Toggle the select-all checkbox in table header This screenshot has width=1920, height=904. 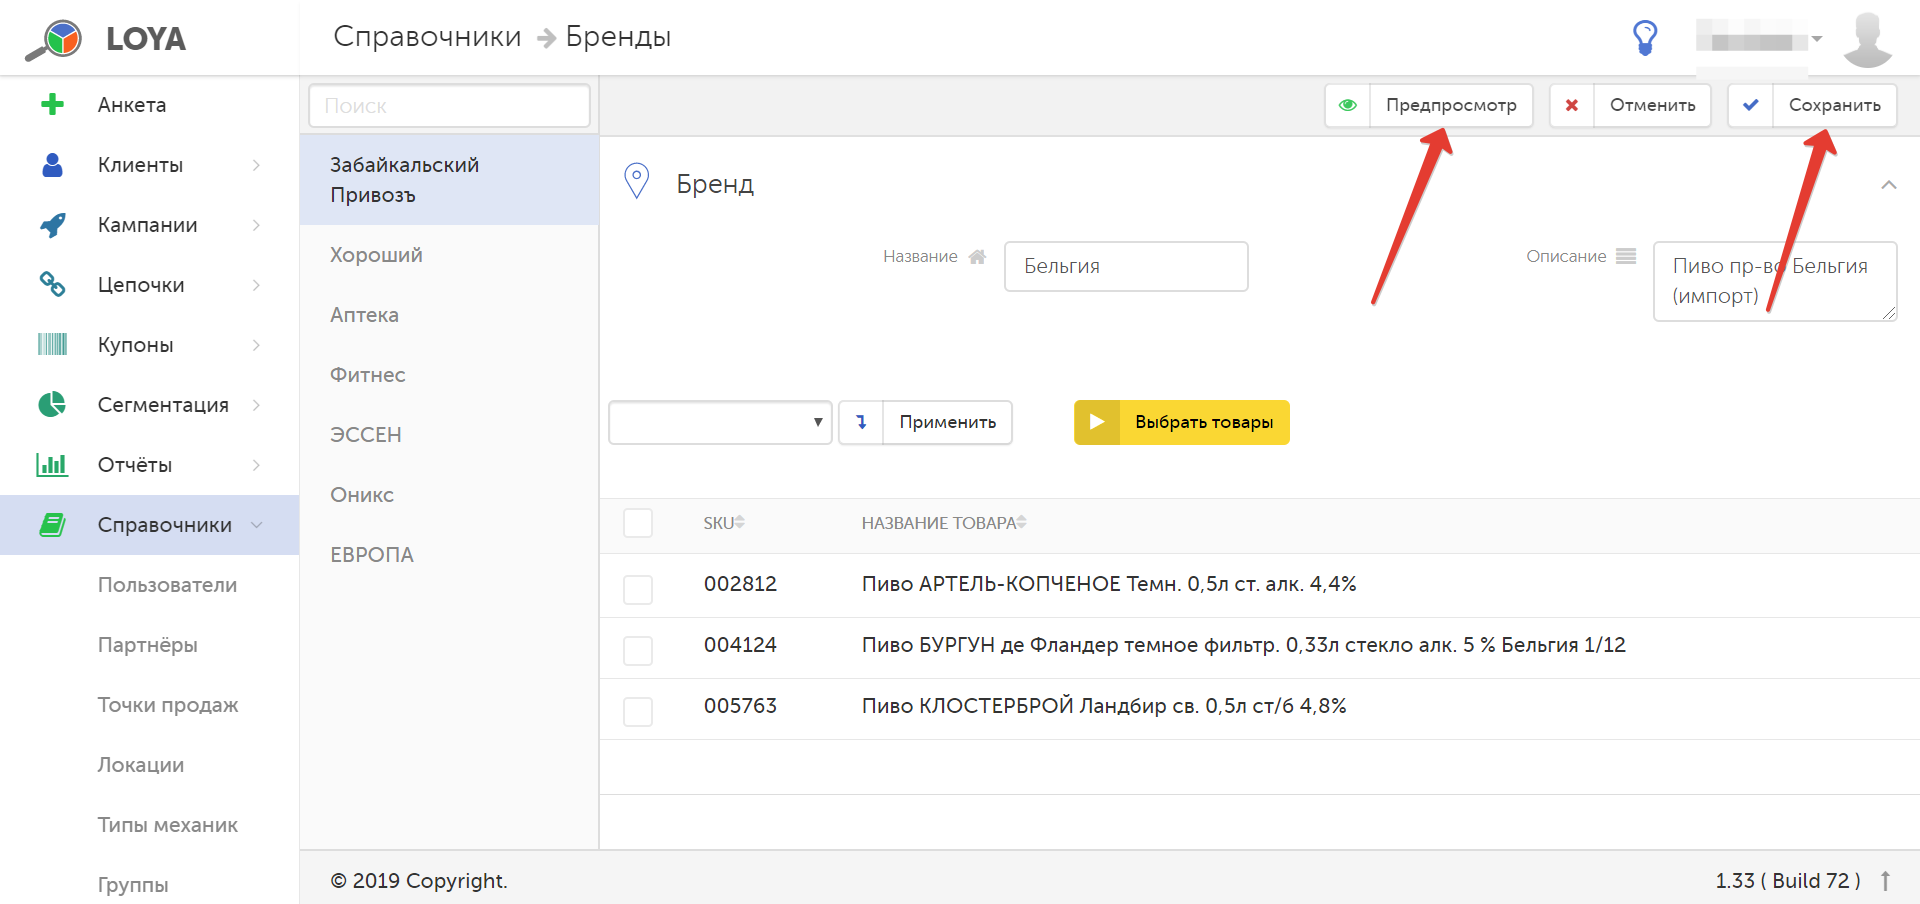click(638, 523)
